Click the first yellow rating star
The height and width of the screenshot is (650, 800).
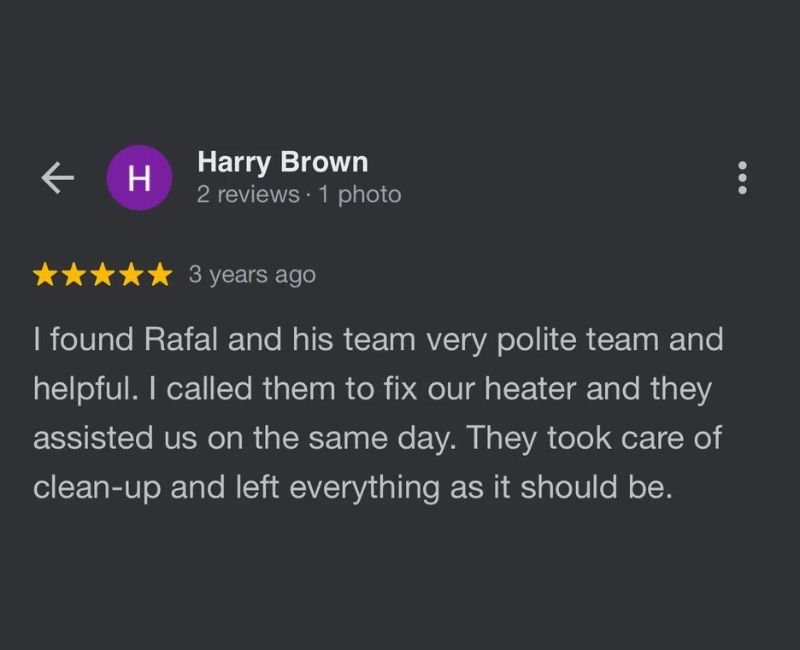tap(46, 275)
